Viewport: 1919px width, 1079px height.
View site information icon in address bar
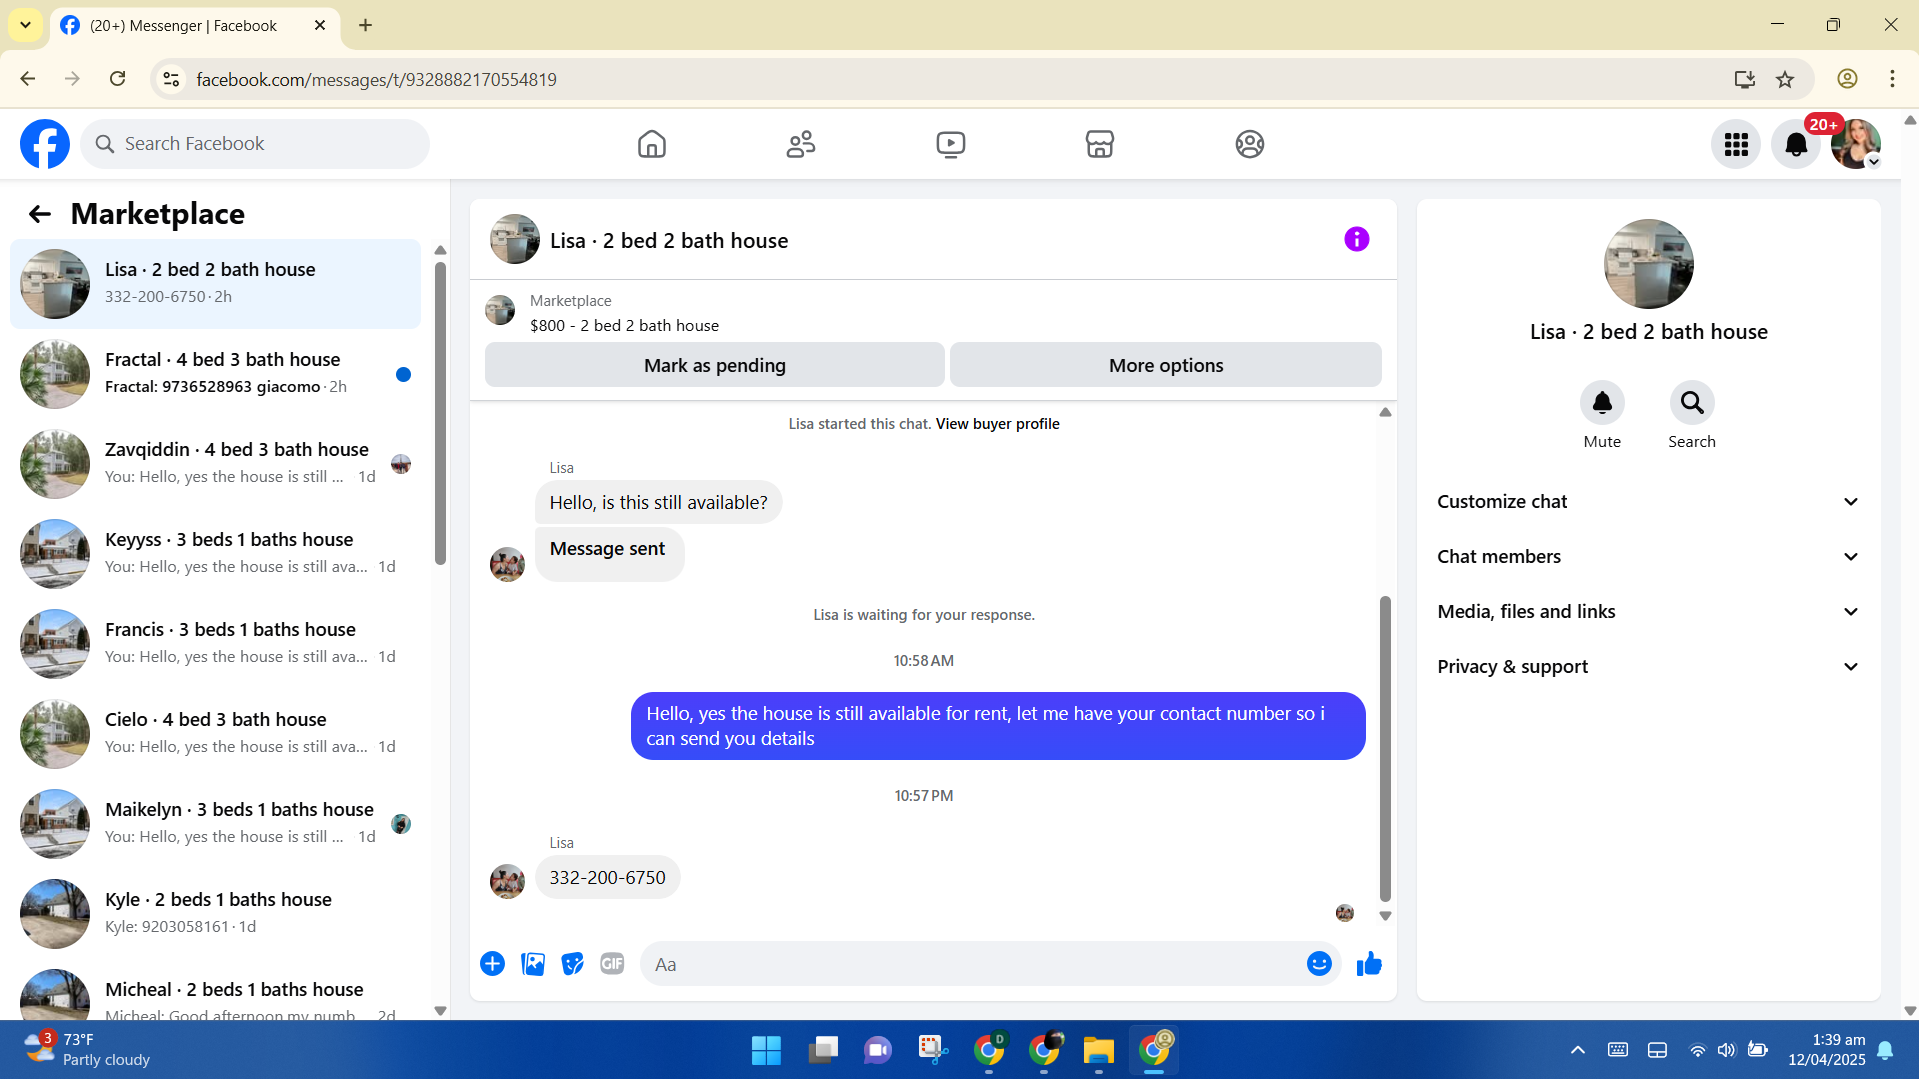coord(171,79)
